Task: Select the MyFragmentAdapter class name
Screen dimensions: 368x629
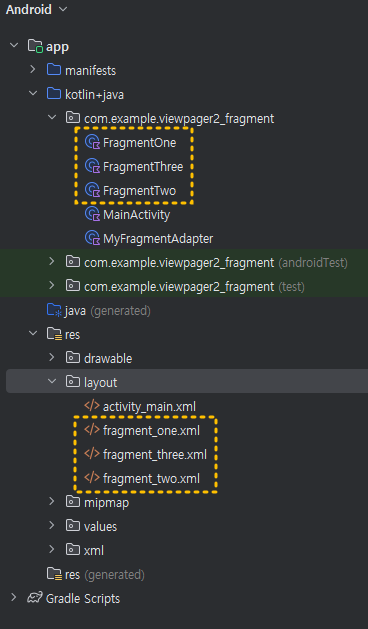Action: pyautogui.click(x=158, y=239)
